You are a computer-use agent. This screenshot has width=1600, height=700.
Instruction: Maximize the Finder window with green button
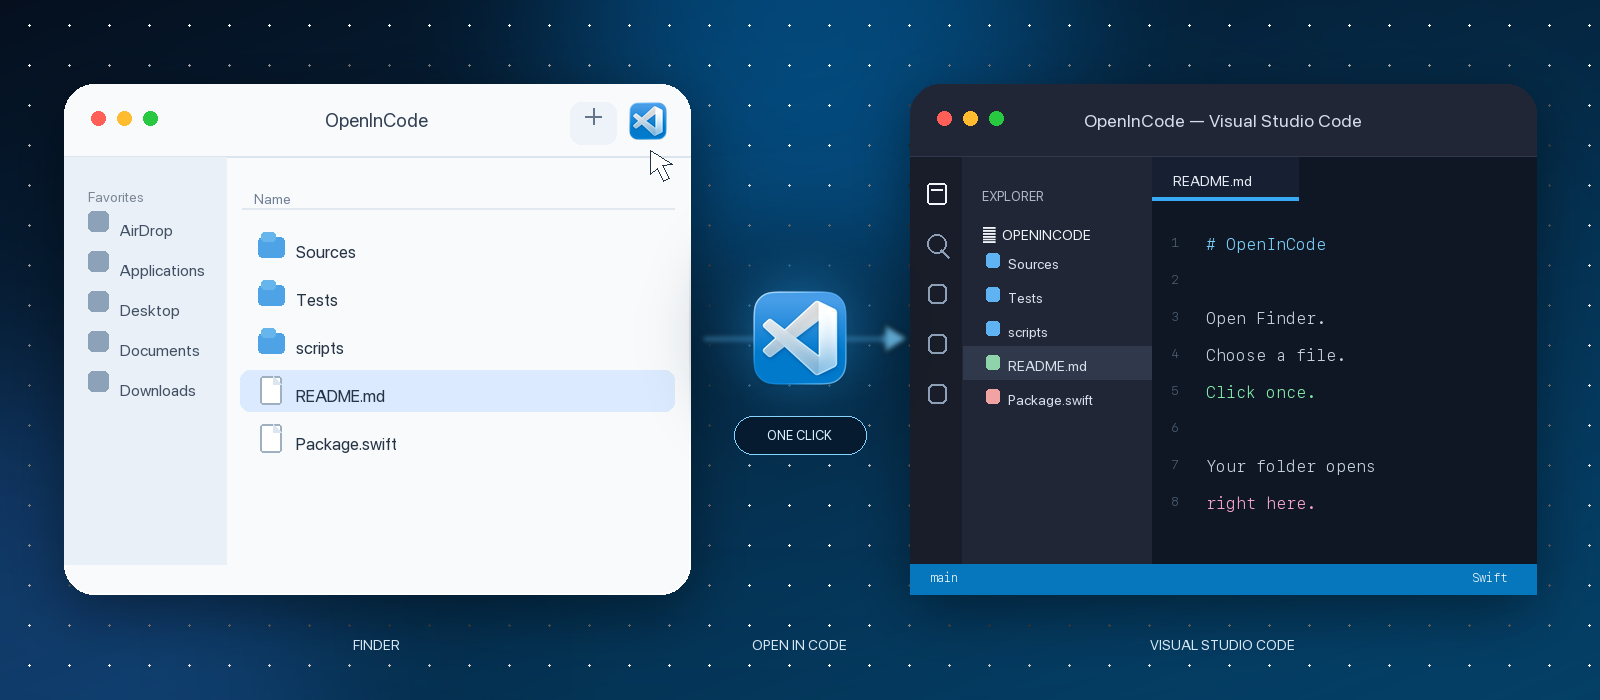[x=150, y=118]
